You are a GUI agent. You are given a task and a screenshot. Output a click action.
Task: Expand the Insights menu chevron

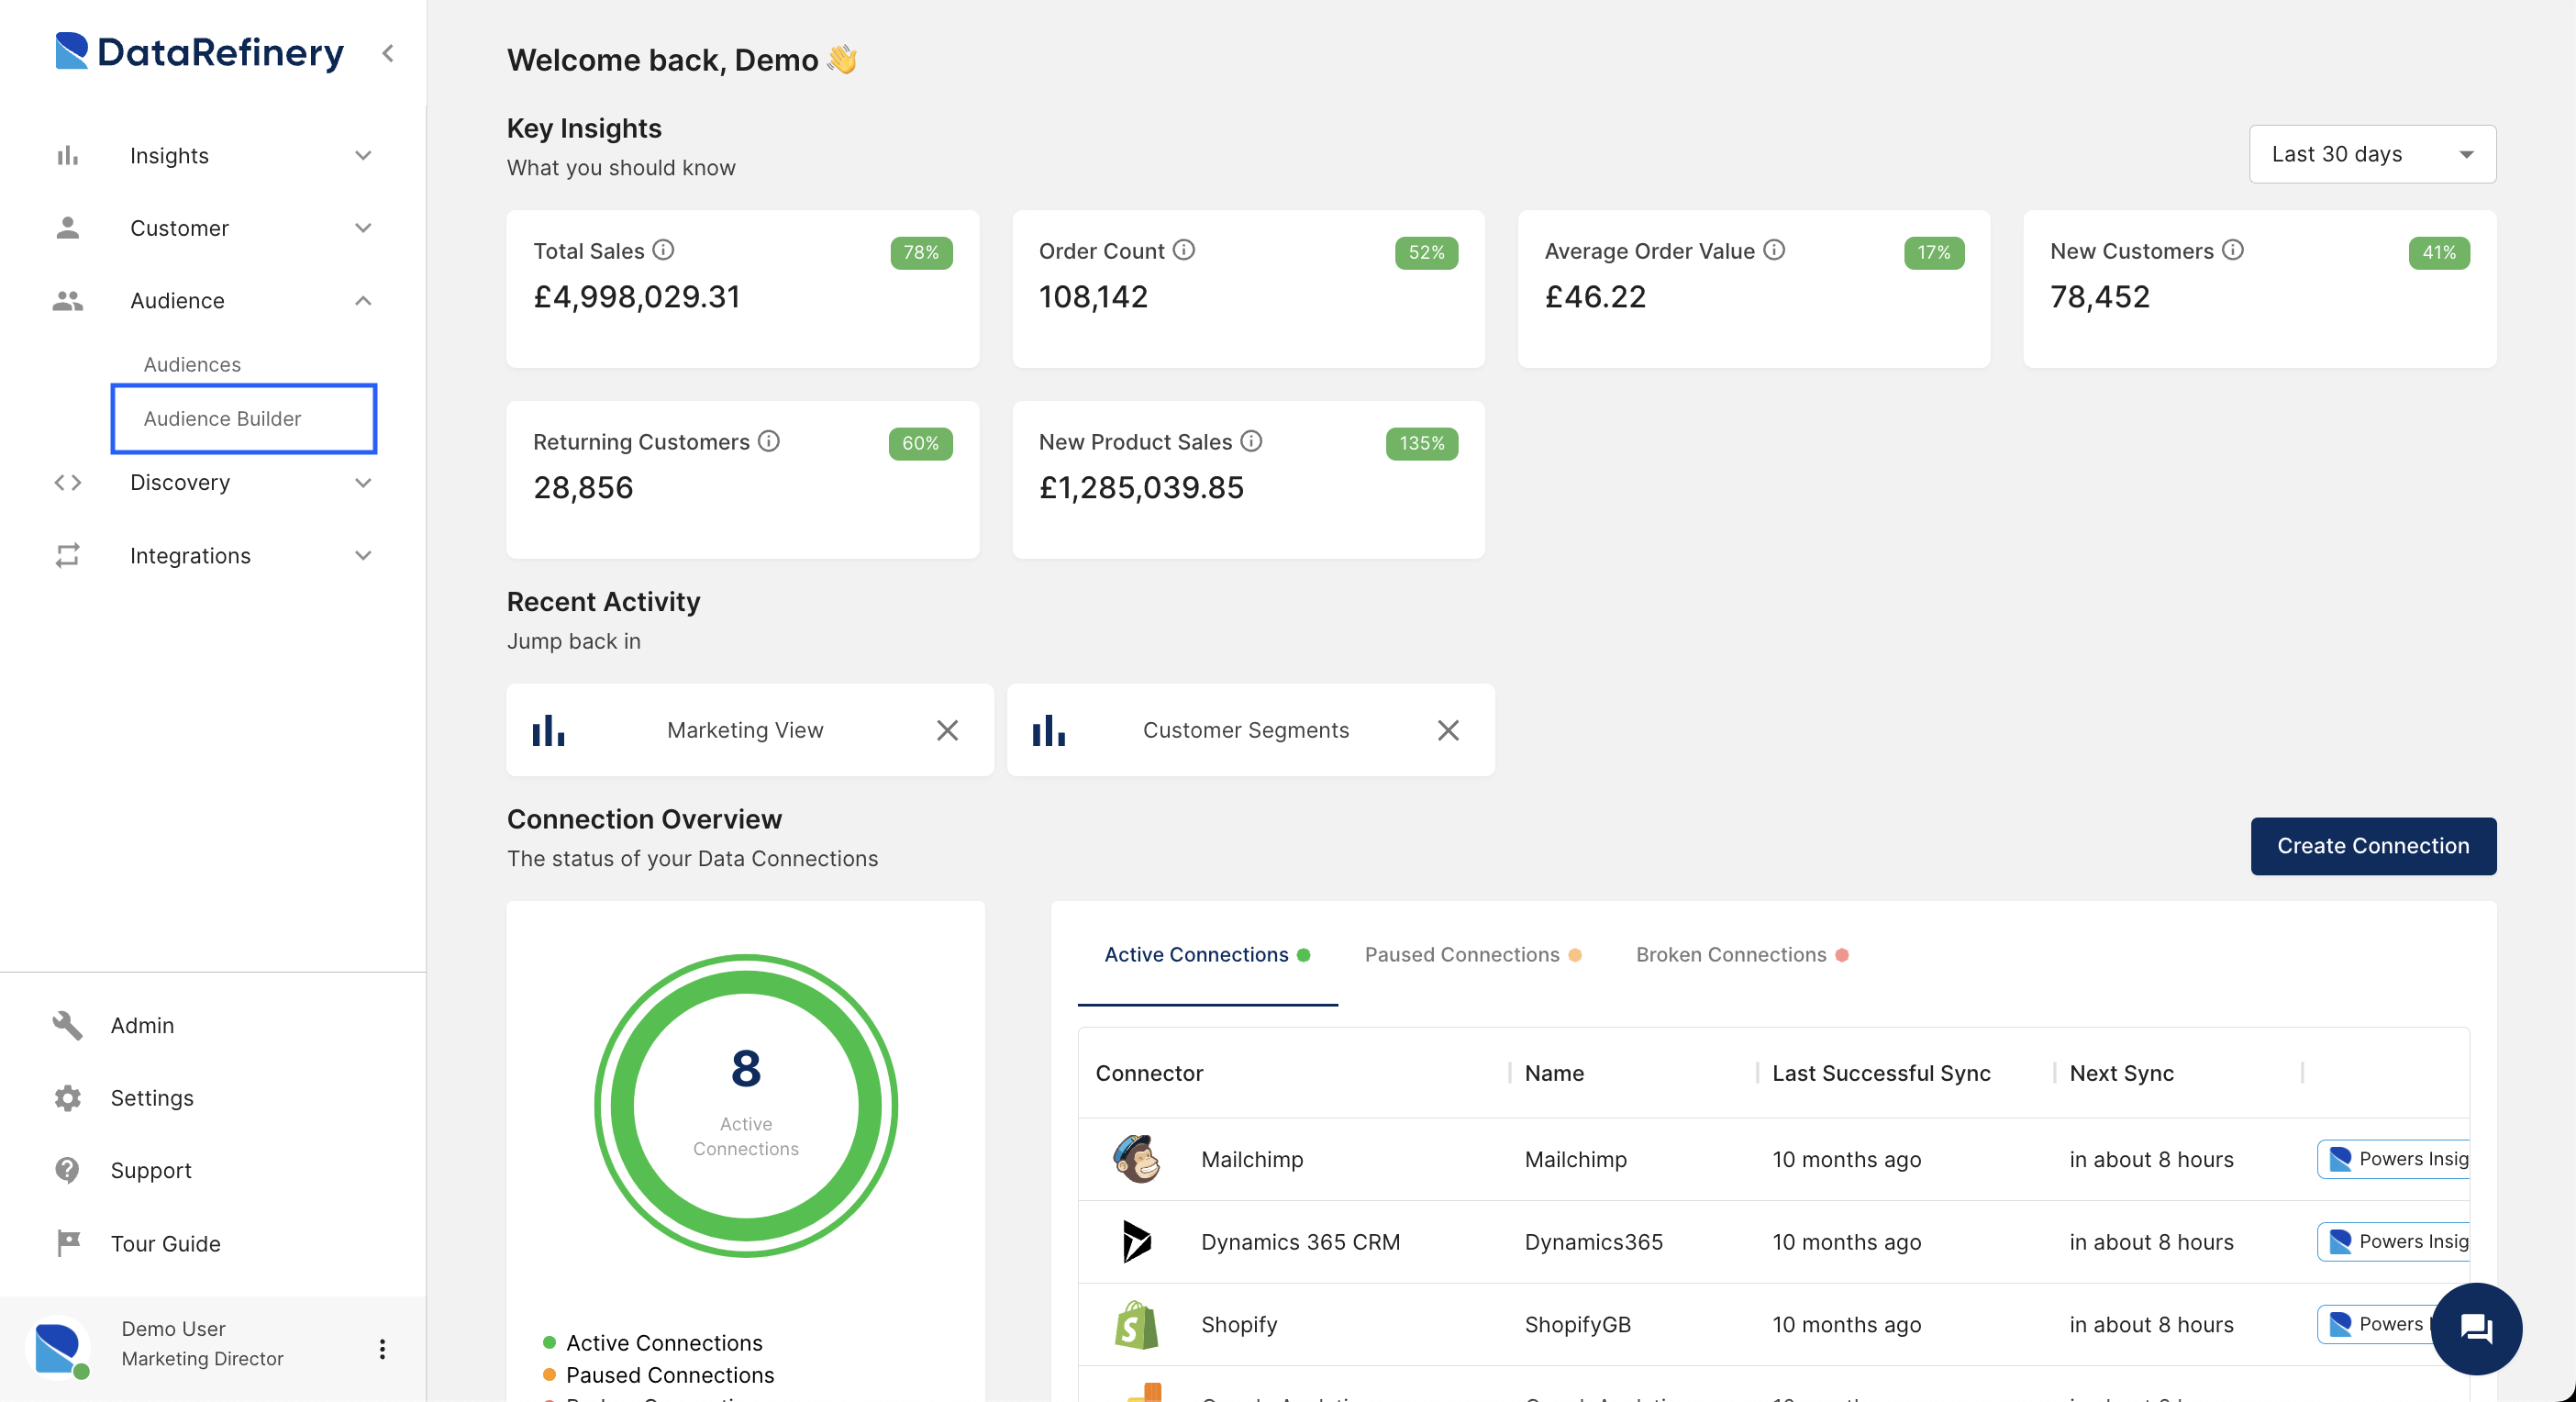(x=363, y=155)
